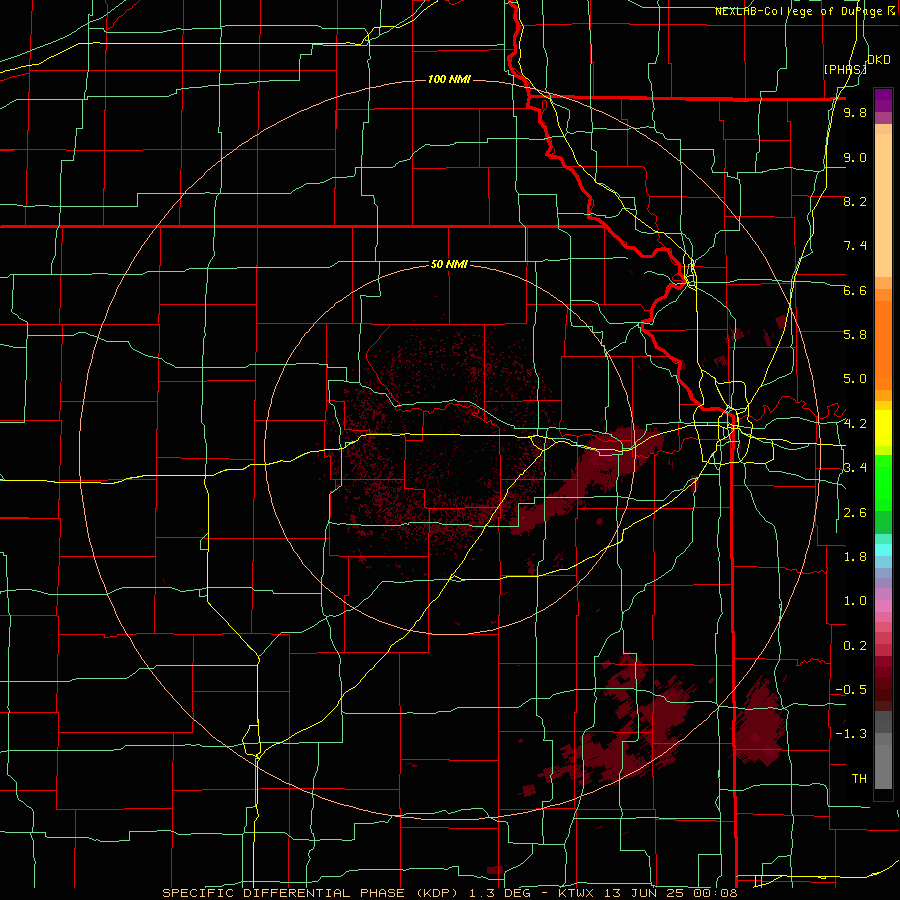Click the "NEXLAB-College of DuPage" credit text
The image size is (900, 900).
pos(800,11)
